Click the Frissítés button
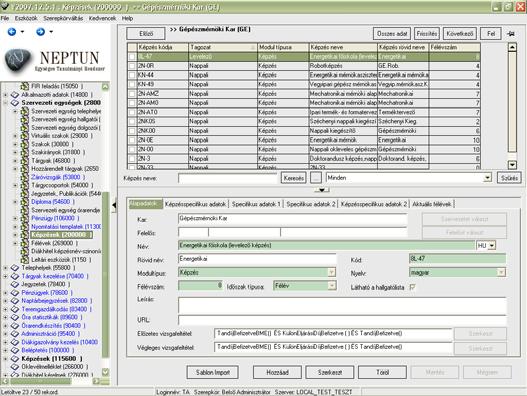 coord(427,34)
